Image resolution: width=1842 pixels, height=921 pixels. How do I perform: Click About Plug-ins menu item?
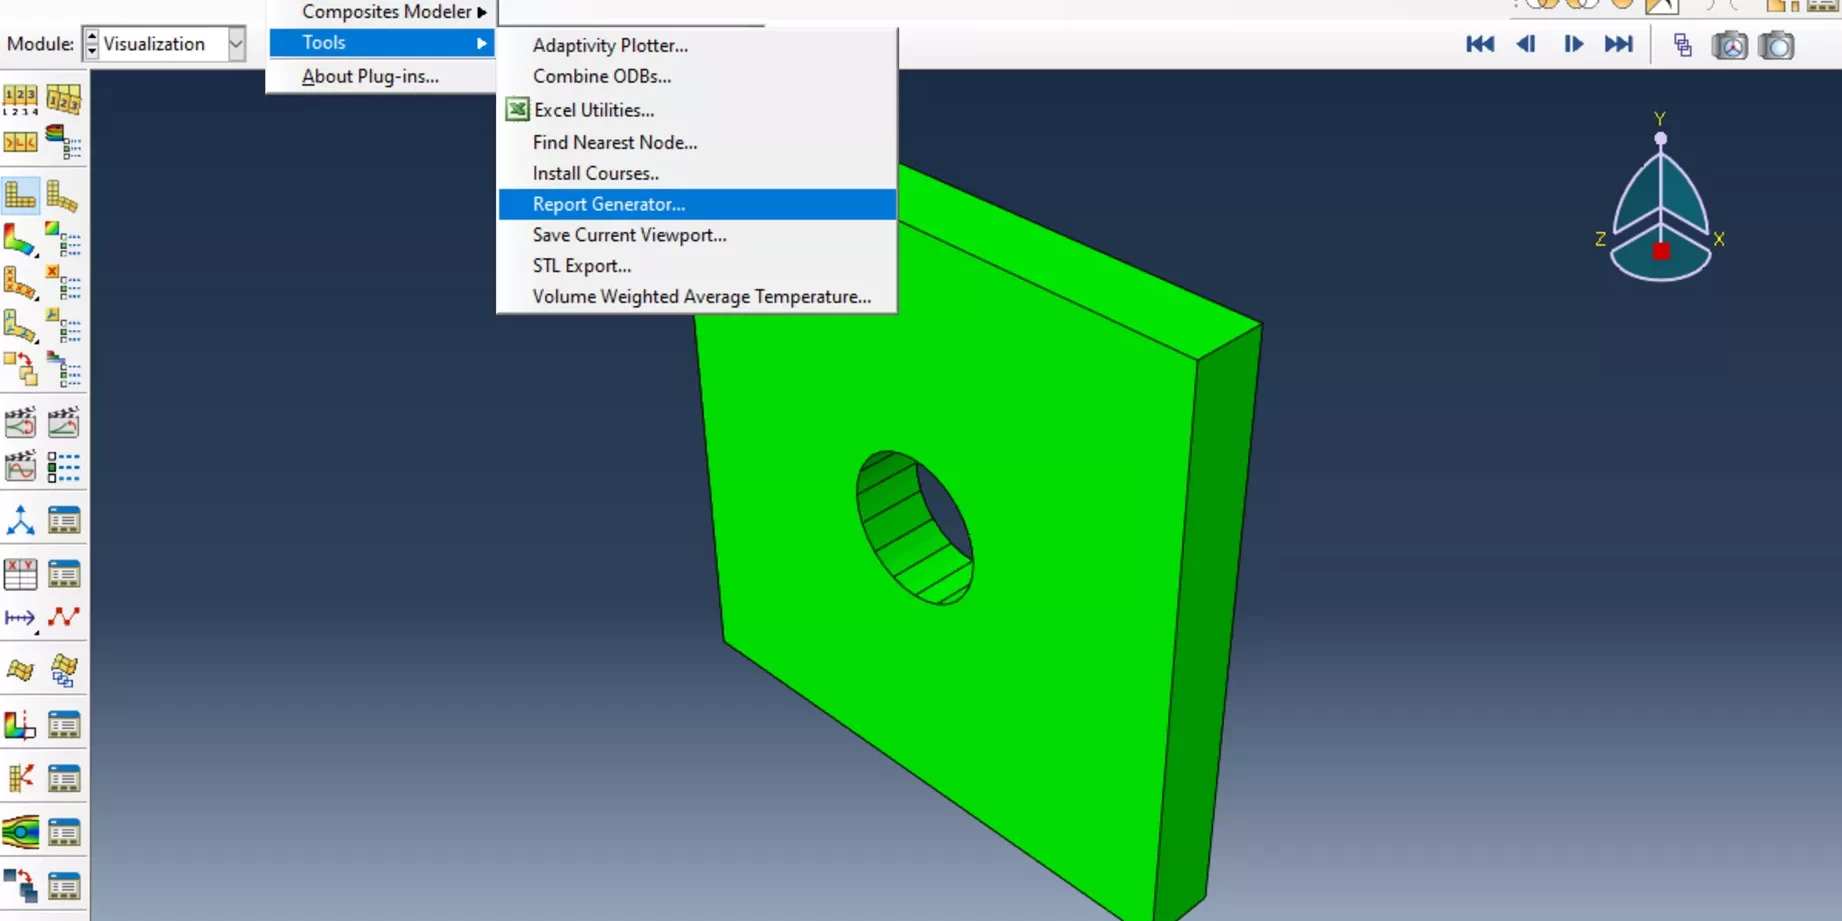(370, 77)
